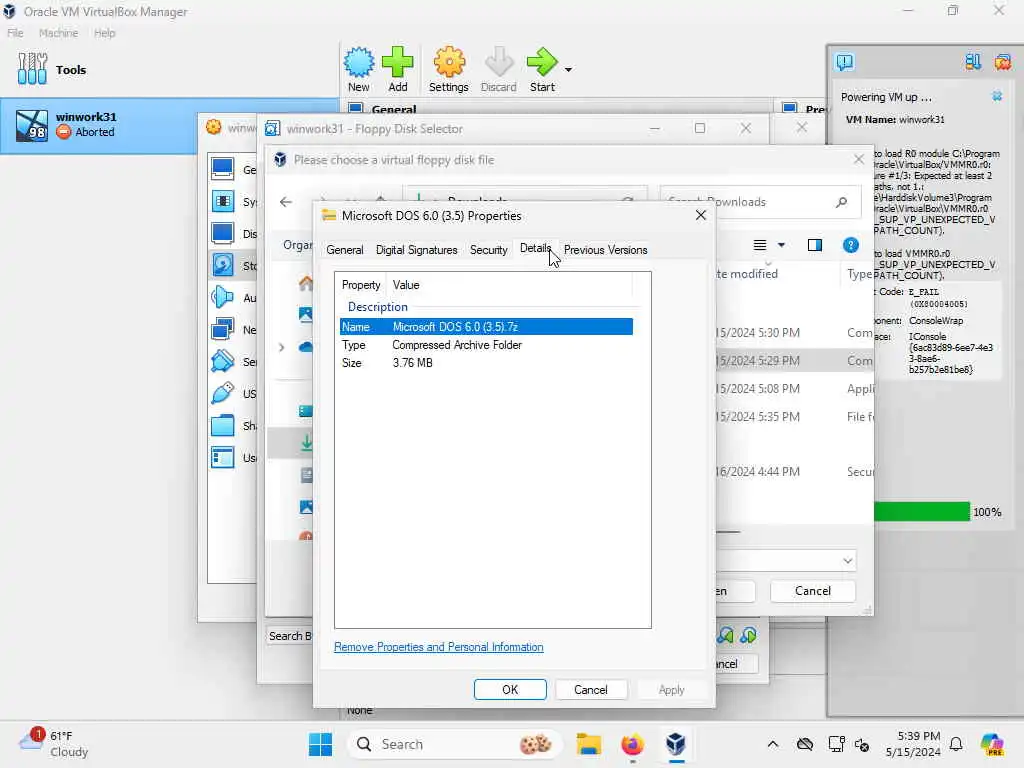Click the 100% green progress bar
This screenshot has width=1024, height=768.
tap(921, 511)
